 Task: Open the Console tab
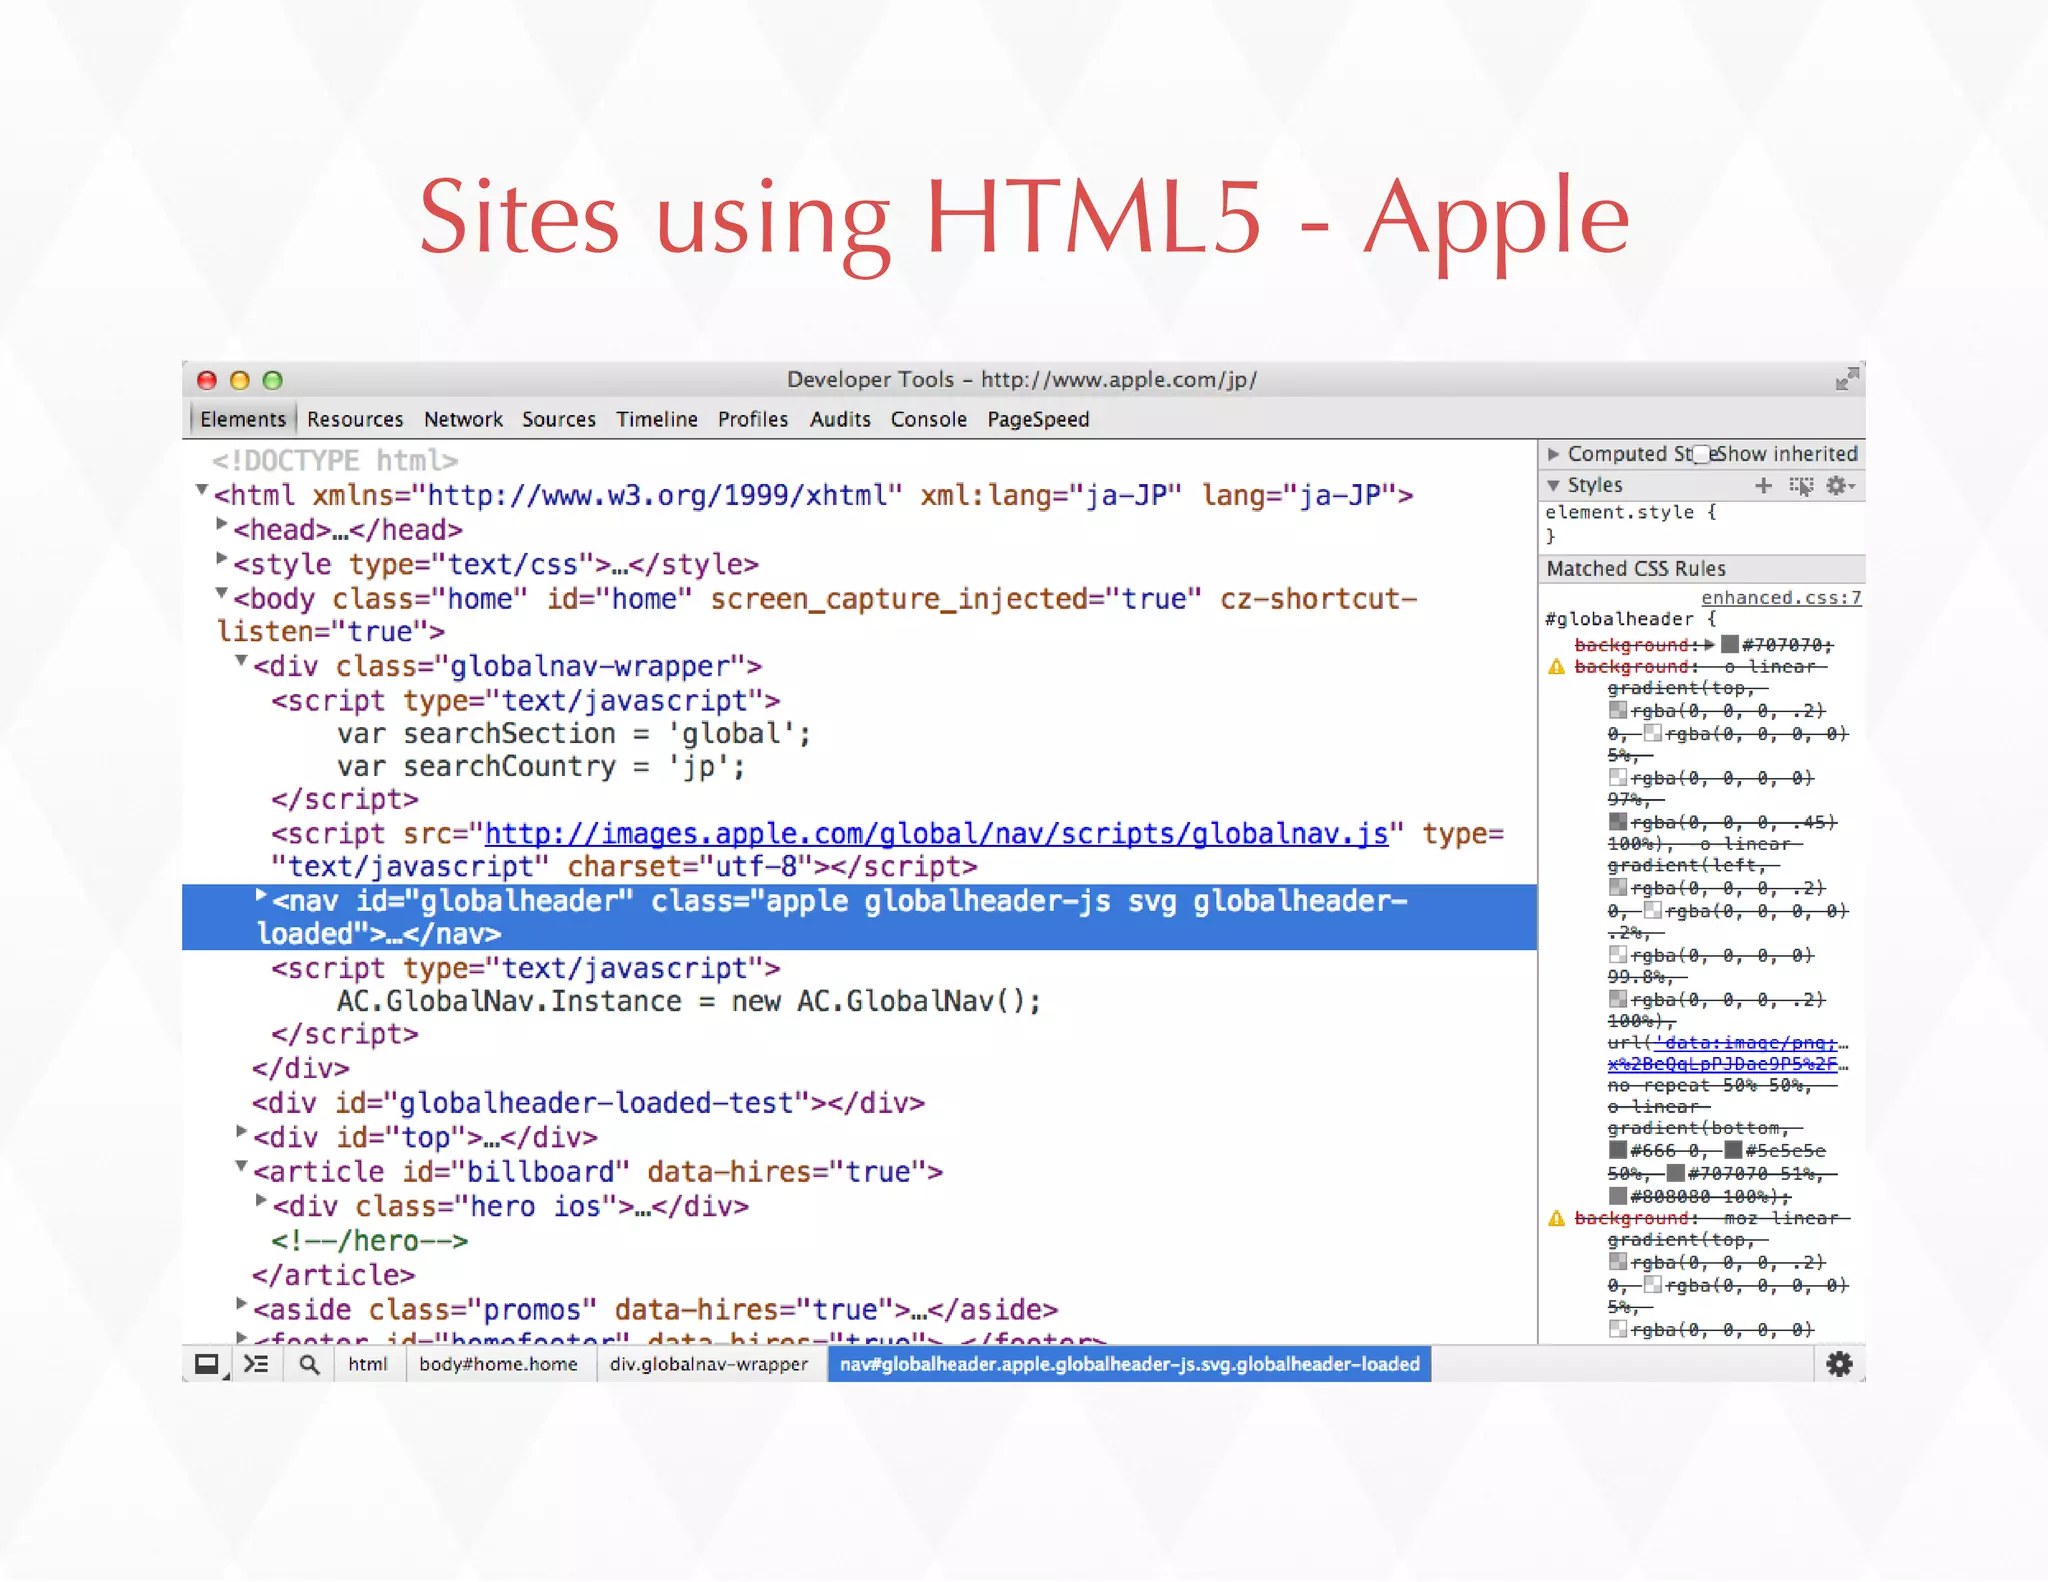point(928,419)
